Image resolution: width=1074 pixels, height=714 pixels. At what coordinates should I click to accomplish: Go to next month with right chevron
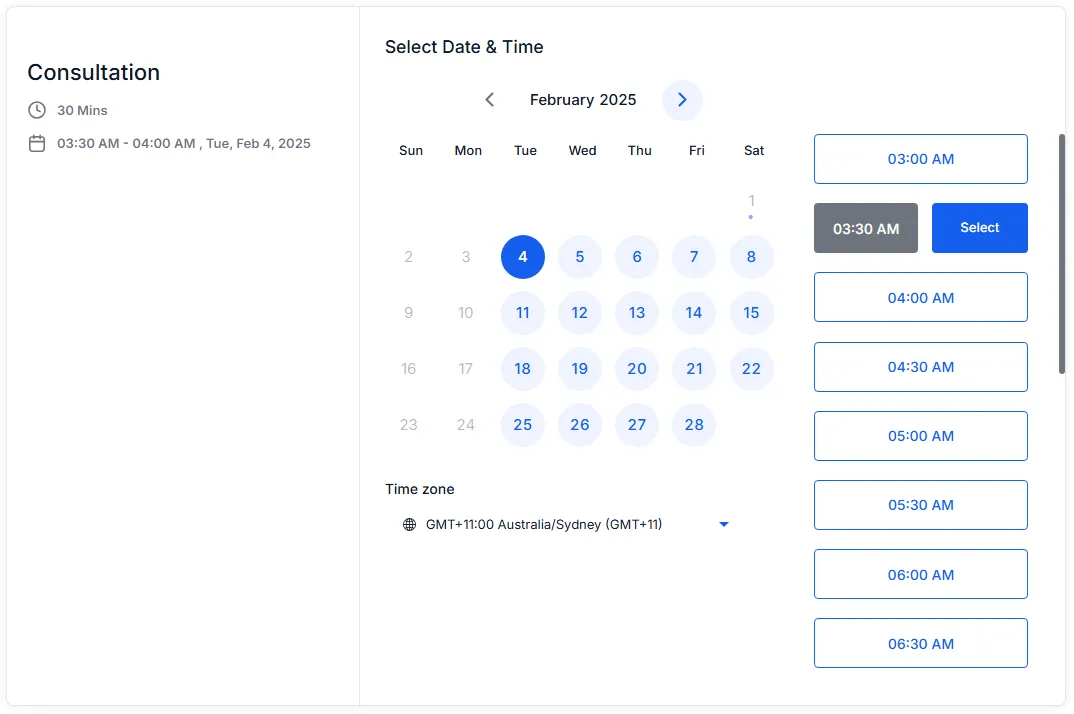click(682, 100)
